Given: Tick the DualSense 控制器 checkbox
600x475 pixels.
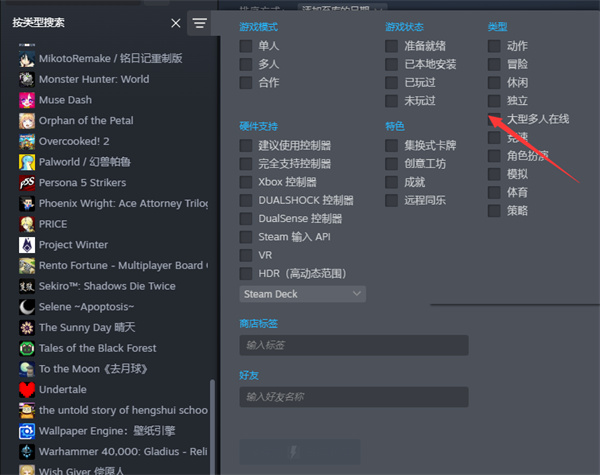Looking at the screenshot, I should (246, 219).
